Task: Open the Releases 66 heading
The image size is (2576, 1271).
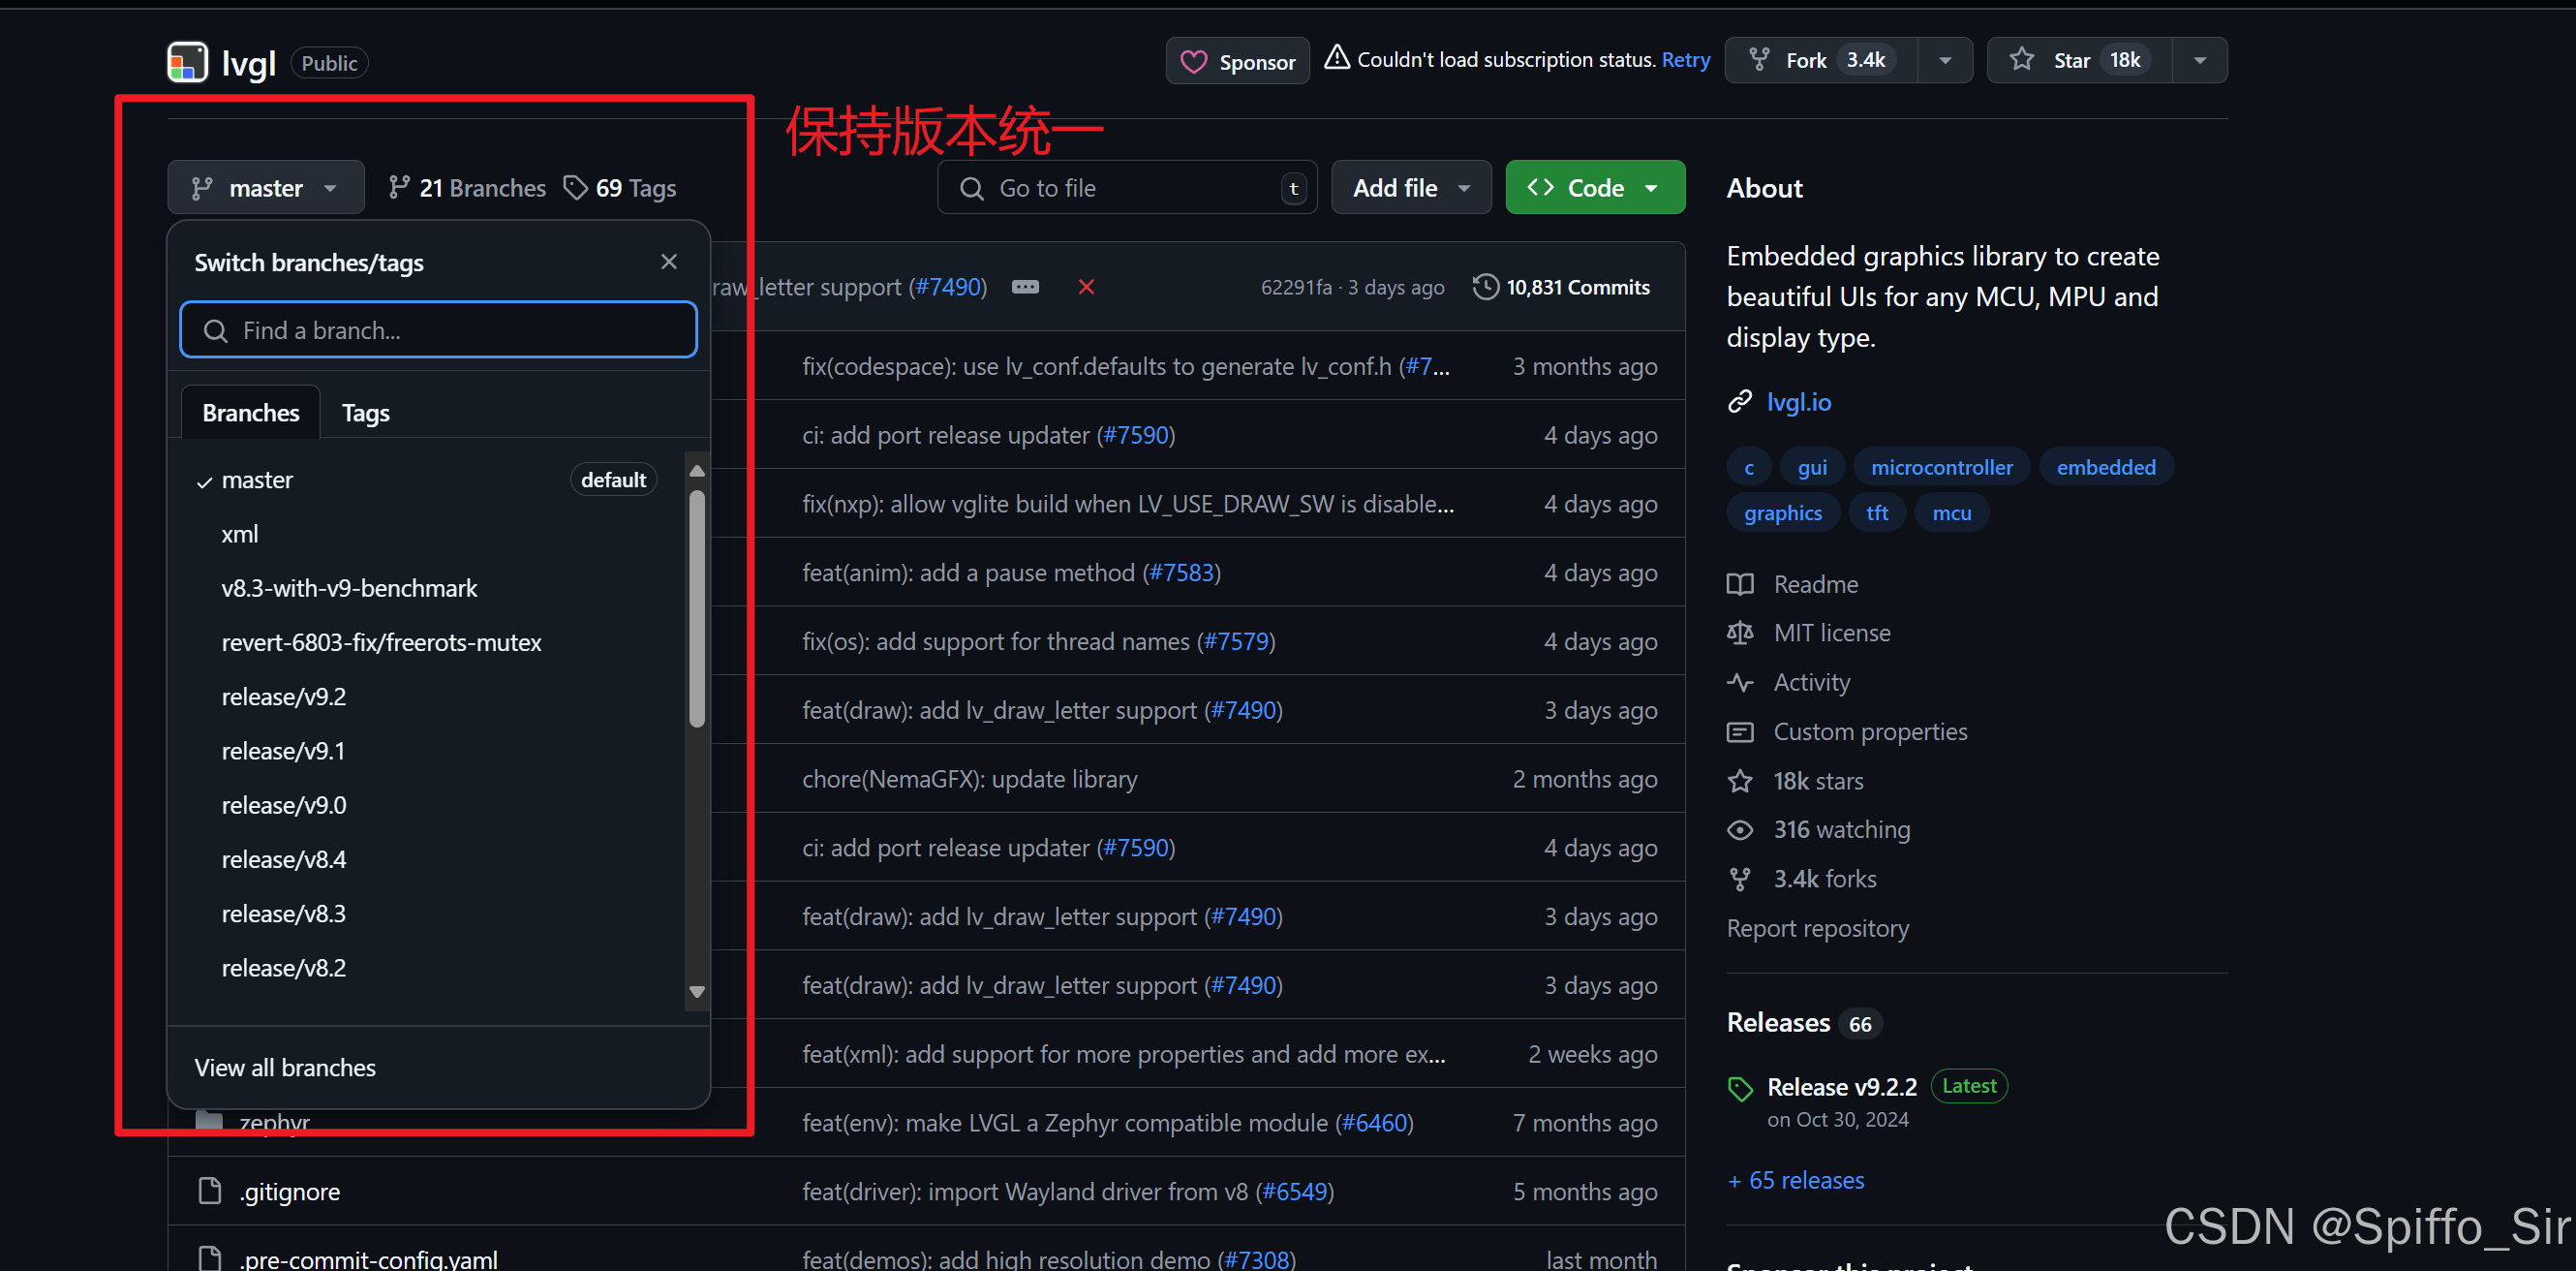Action: coord(1804,1023)
